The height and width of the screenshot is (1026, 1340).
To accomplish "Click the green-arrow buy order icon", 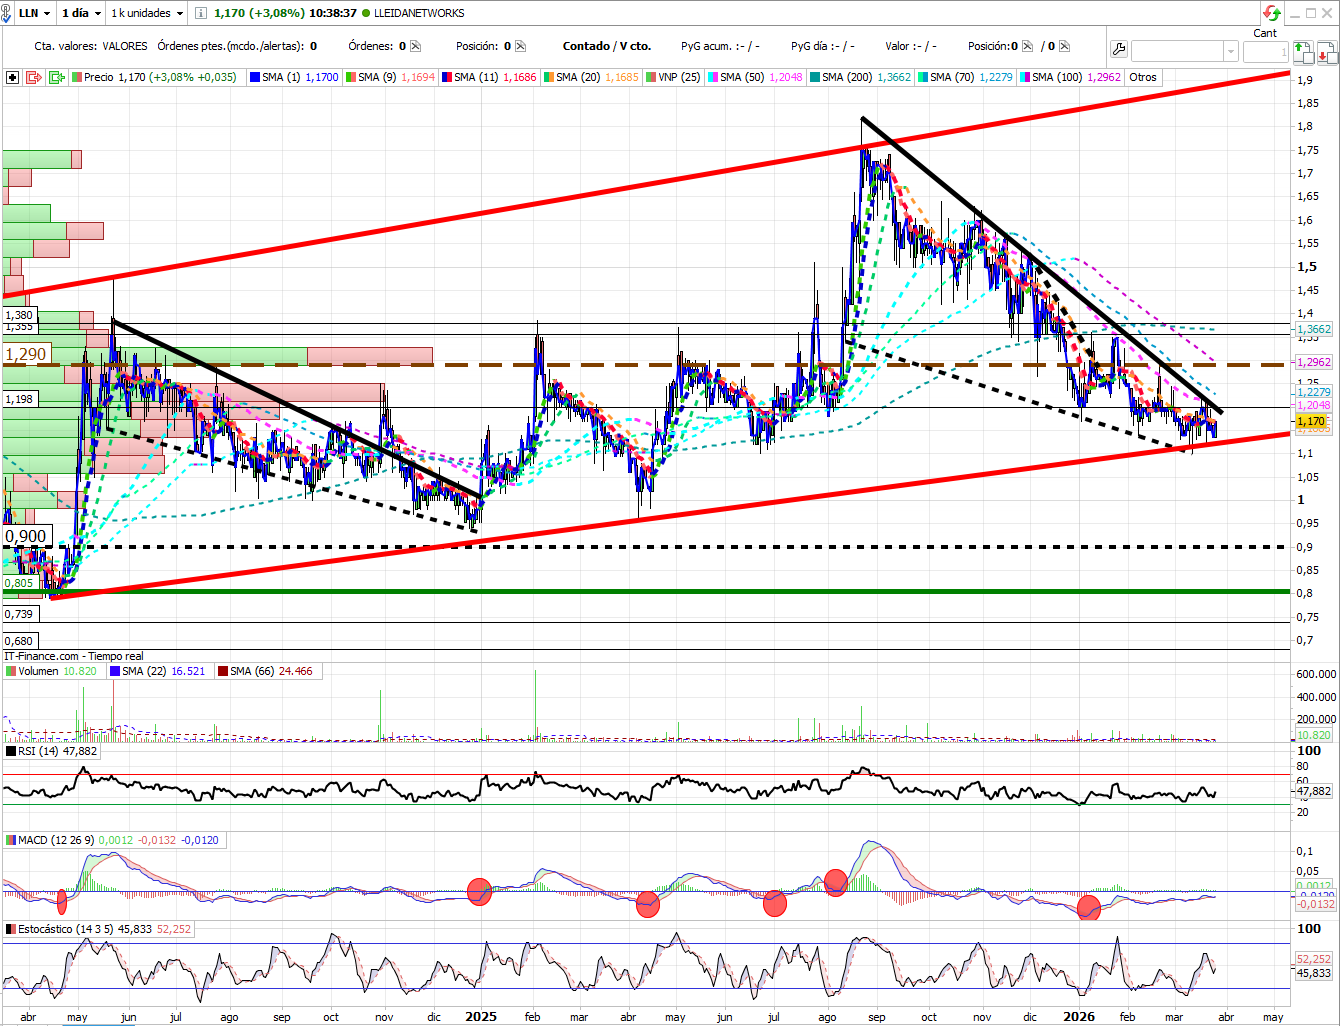I will [1302, 51].
